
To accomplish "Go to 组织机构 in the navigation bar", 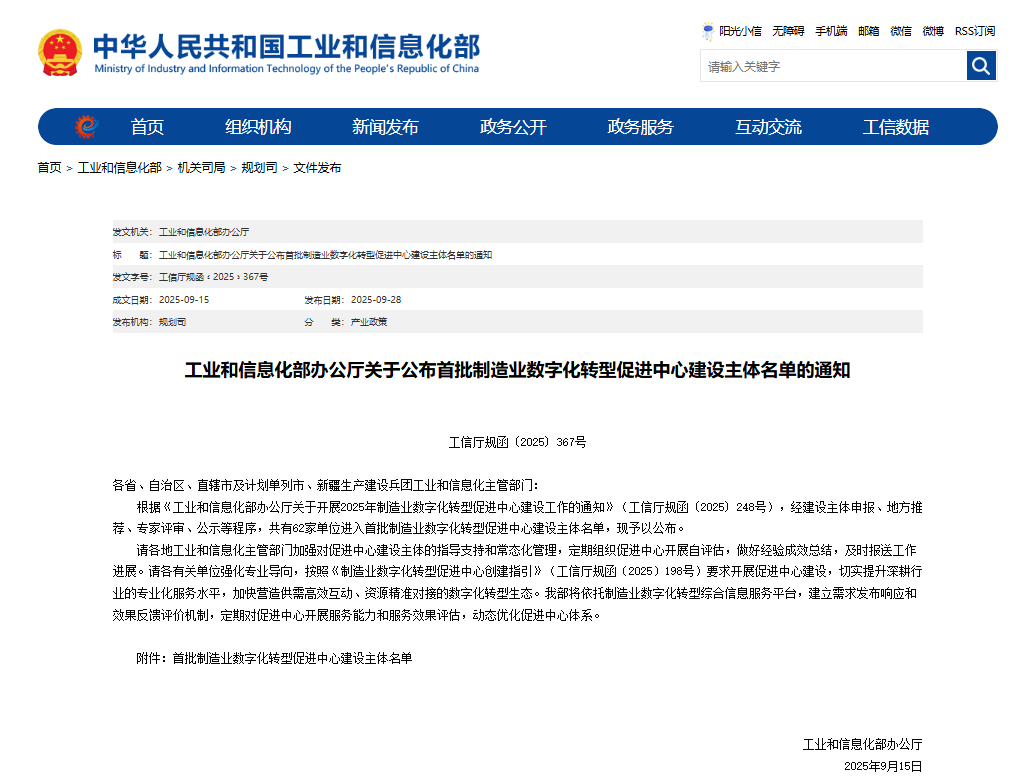I will [x=258, y=127].
